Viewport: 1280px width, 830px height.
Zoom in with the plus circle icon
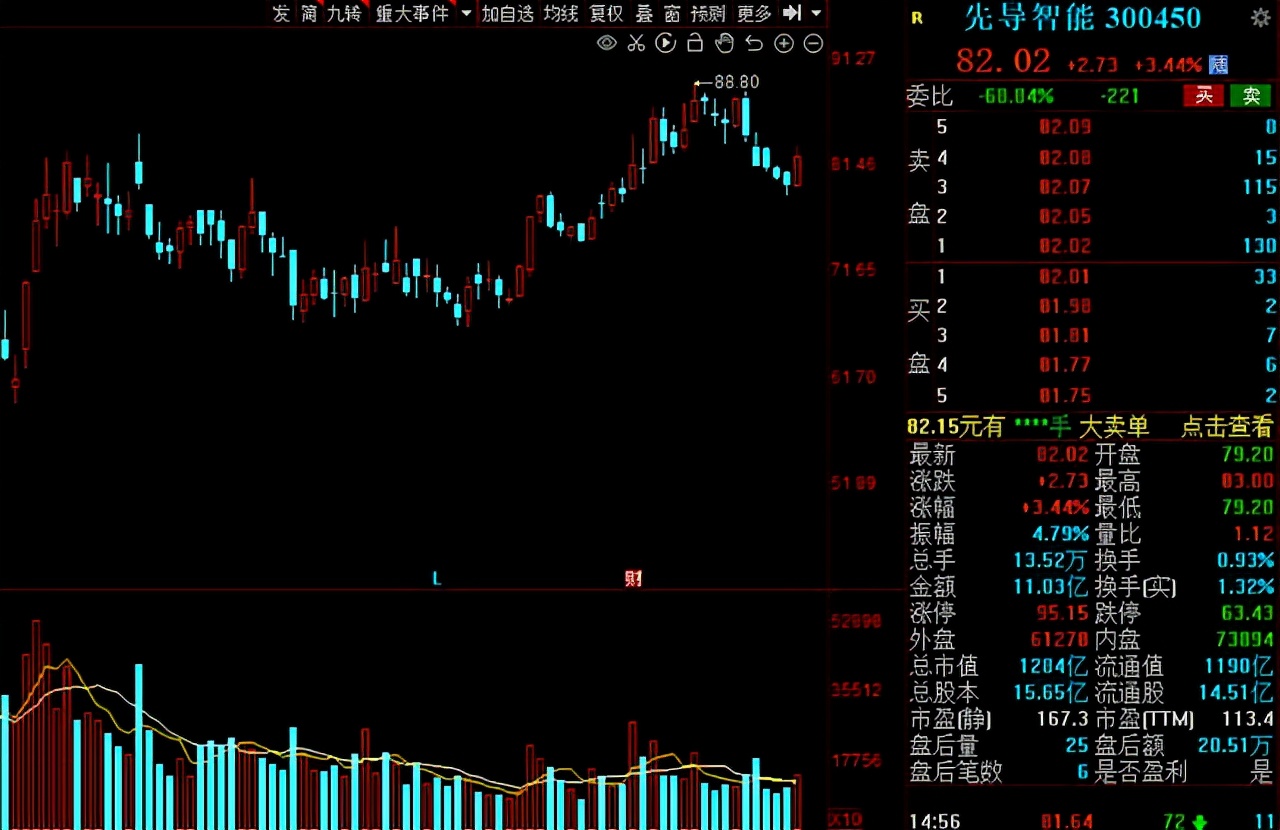(x=784, y=43)
